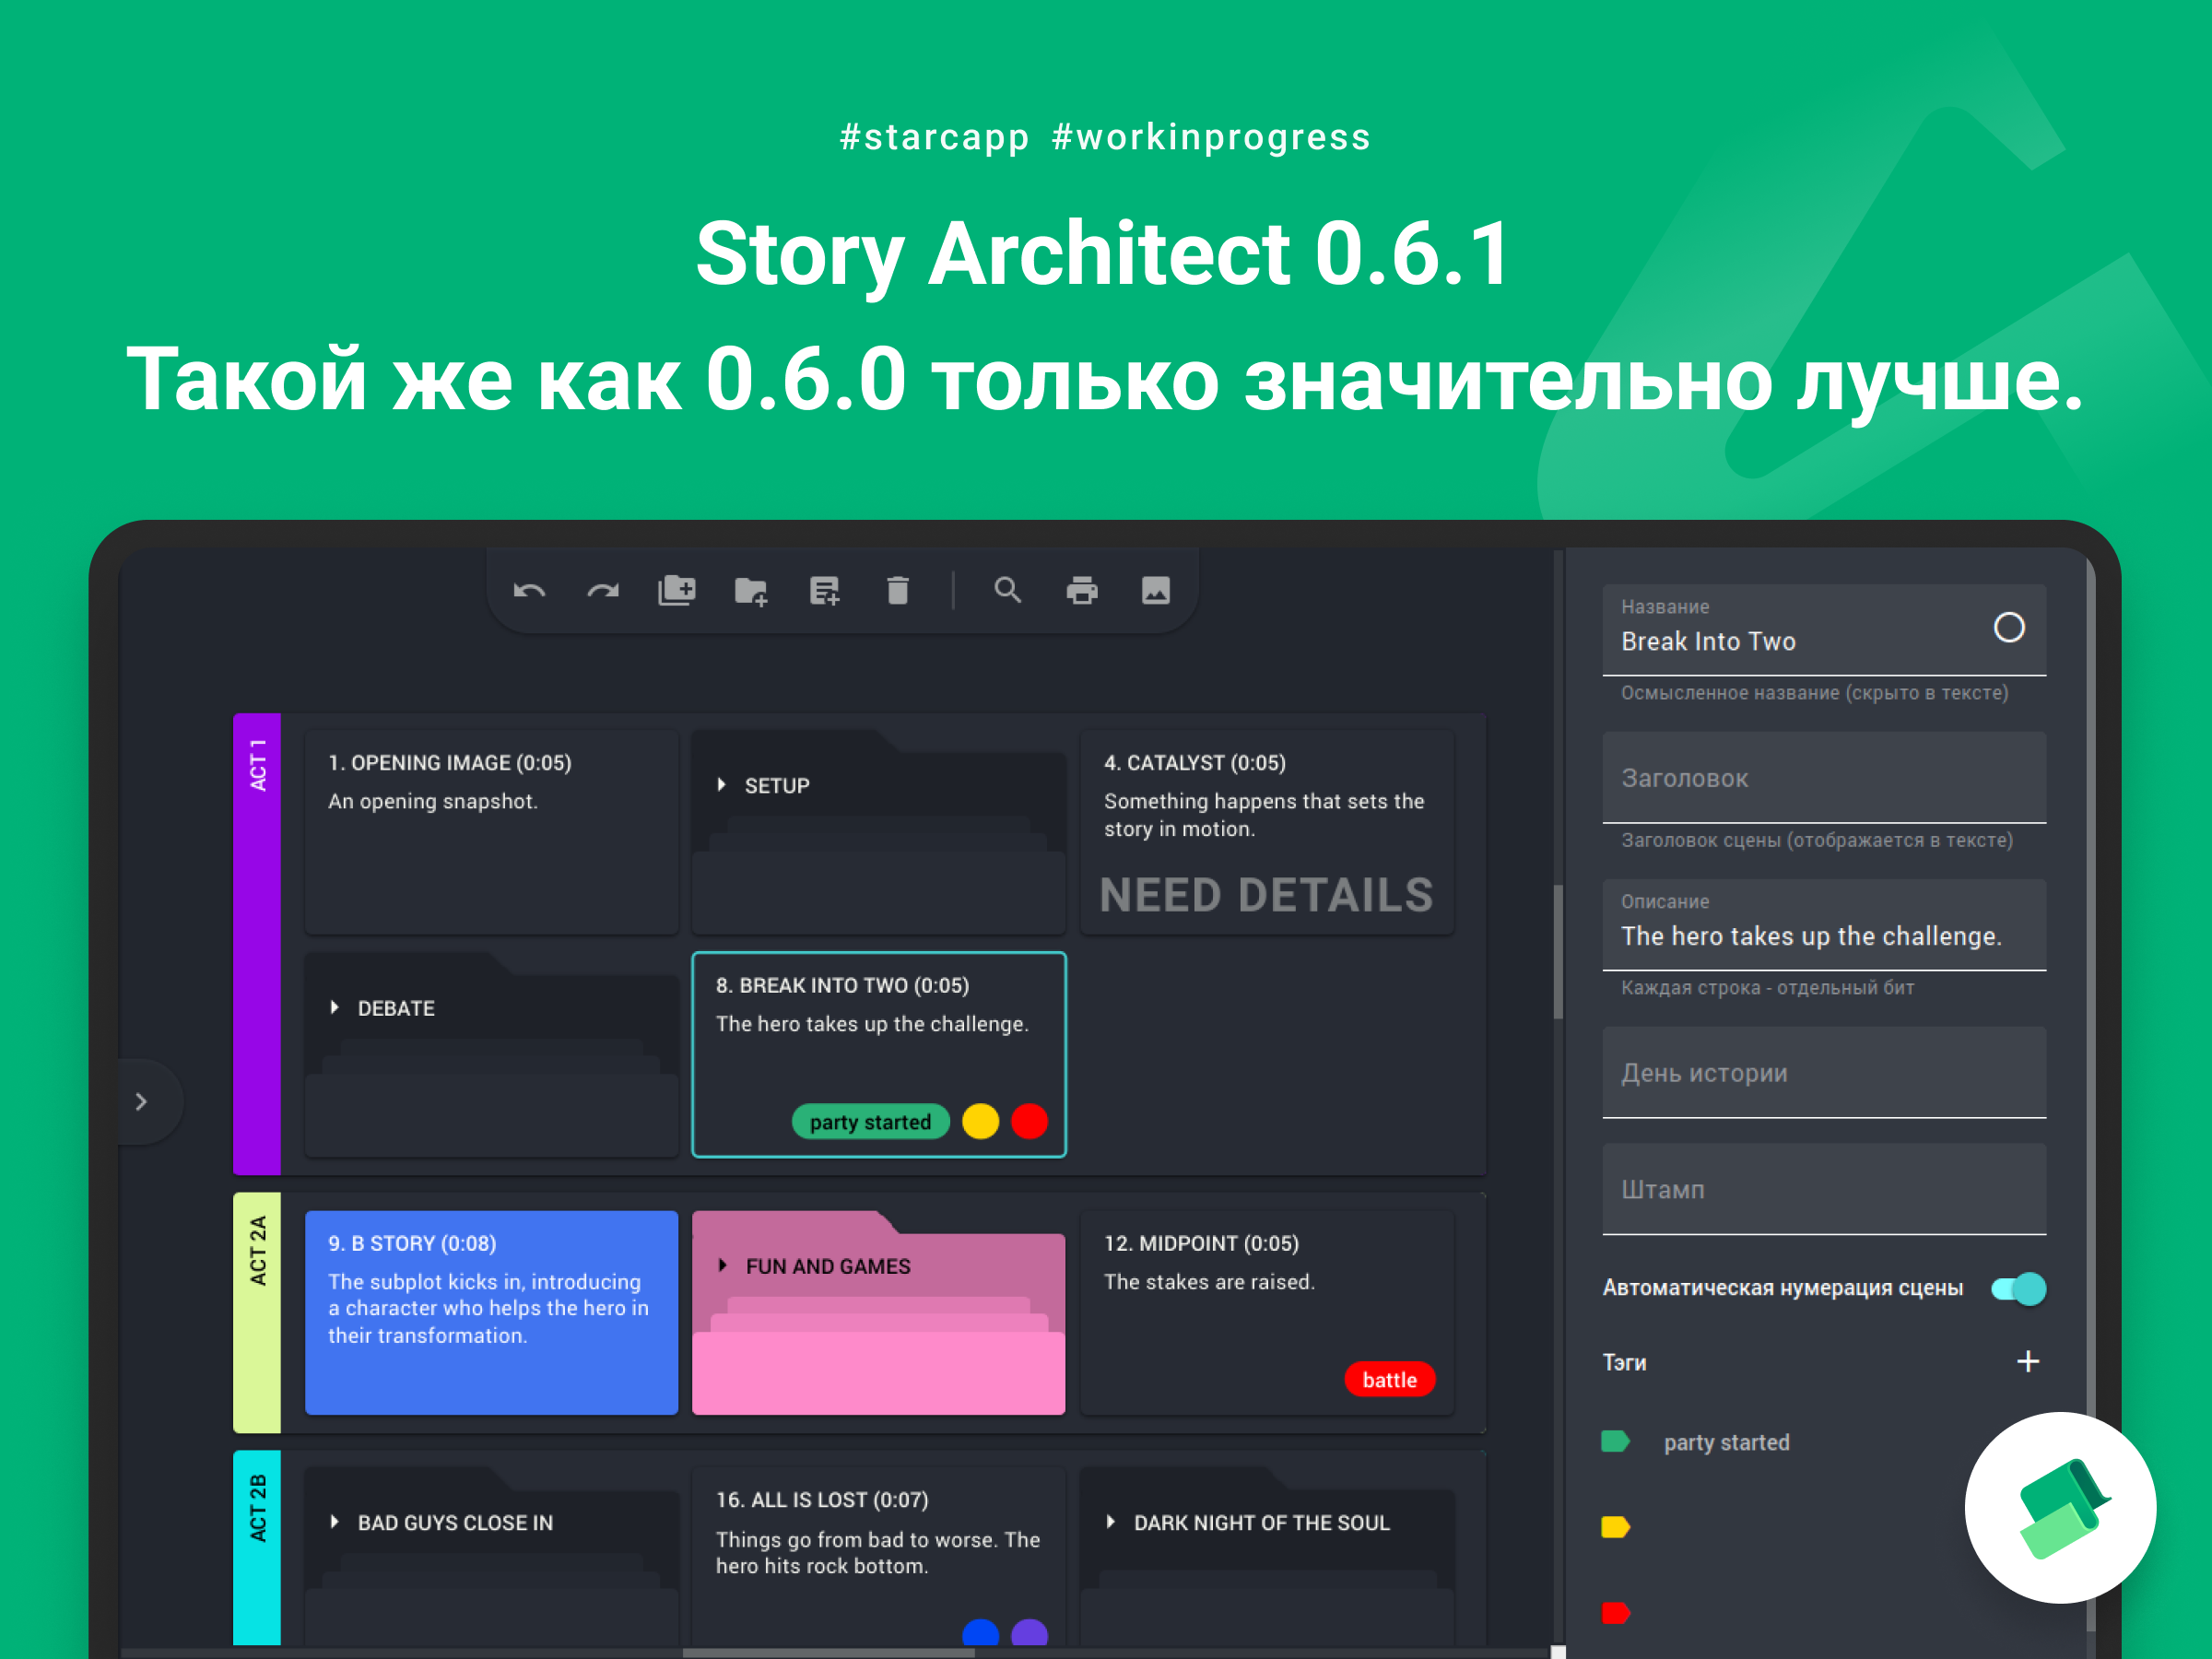Select the Break Into Two card
2212x1659 pixels.
879,1054
